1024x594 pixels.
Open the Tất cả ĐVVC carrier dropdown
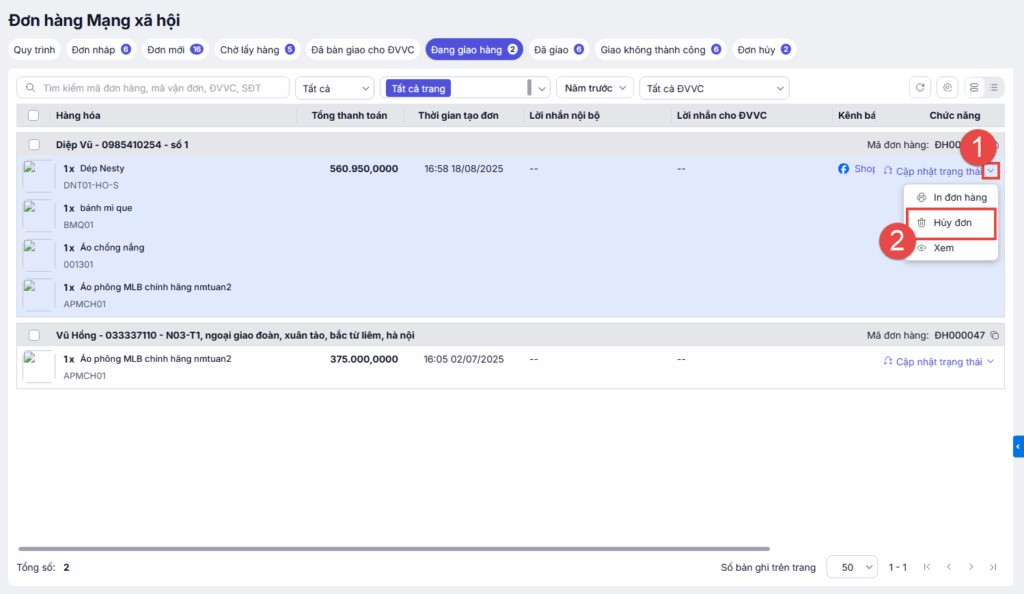pos(714,88)
